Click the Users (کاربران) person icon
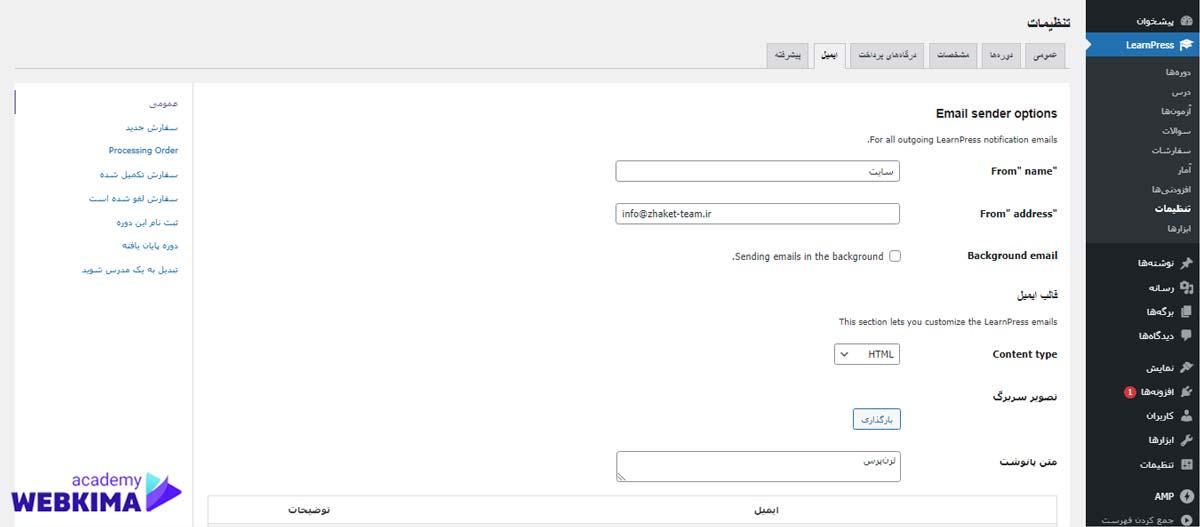The image size is (1200, 527). (1186, 415)
